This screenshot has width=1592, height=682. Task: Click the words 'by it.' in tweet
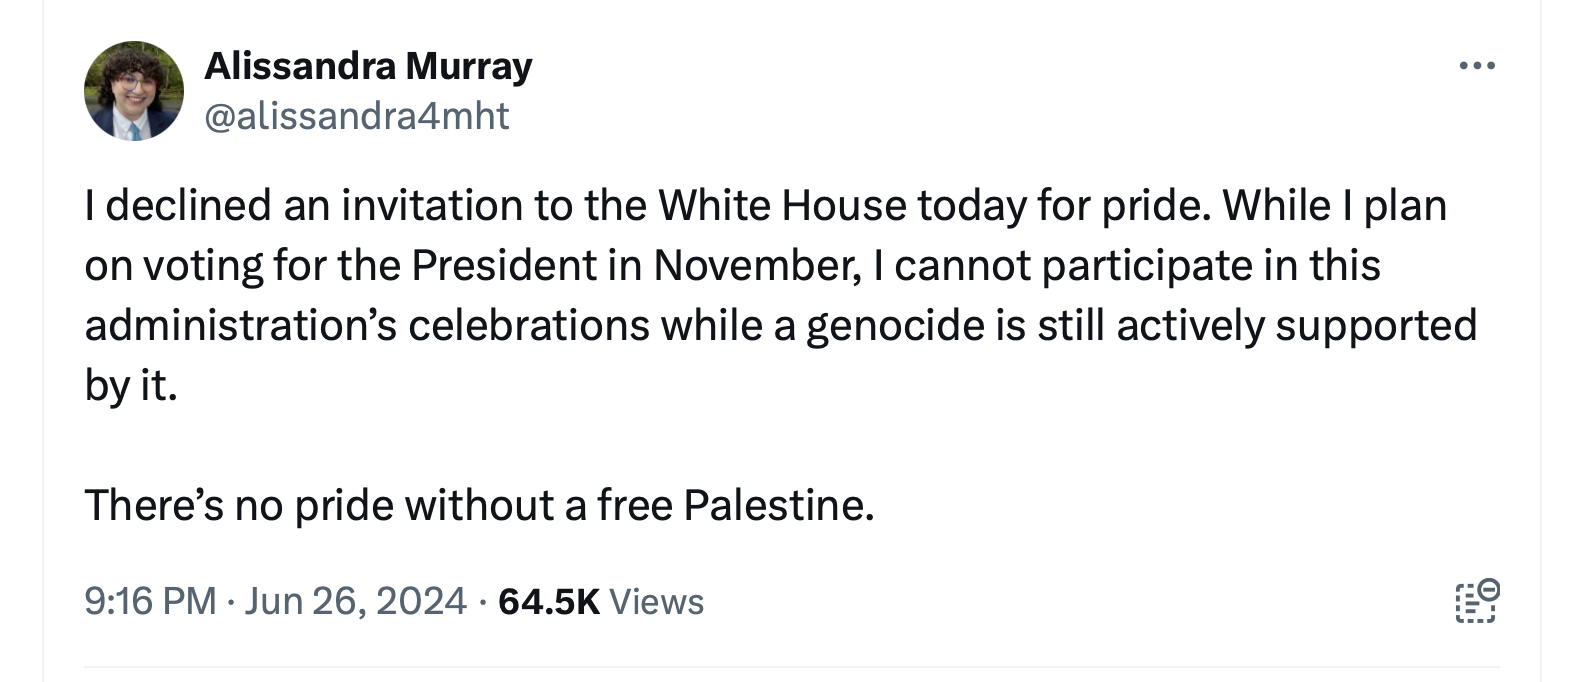pos(131,386)
